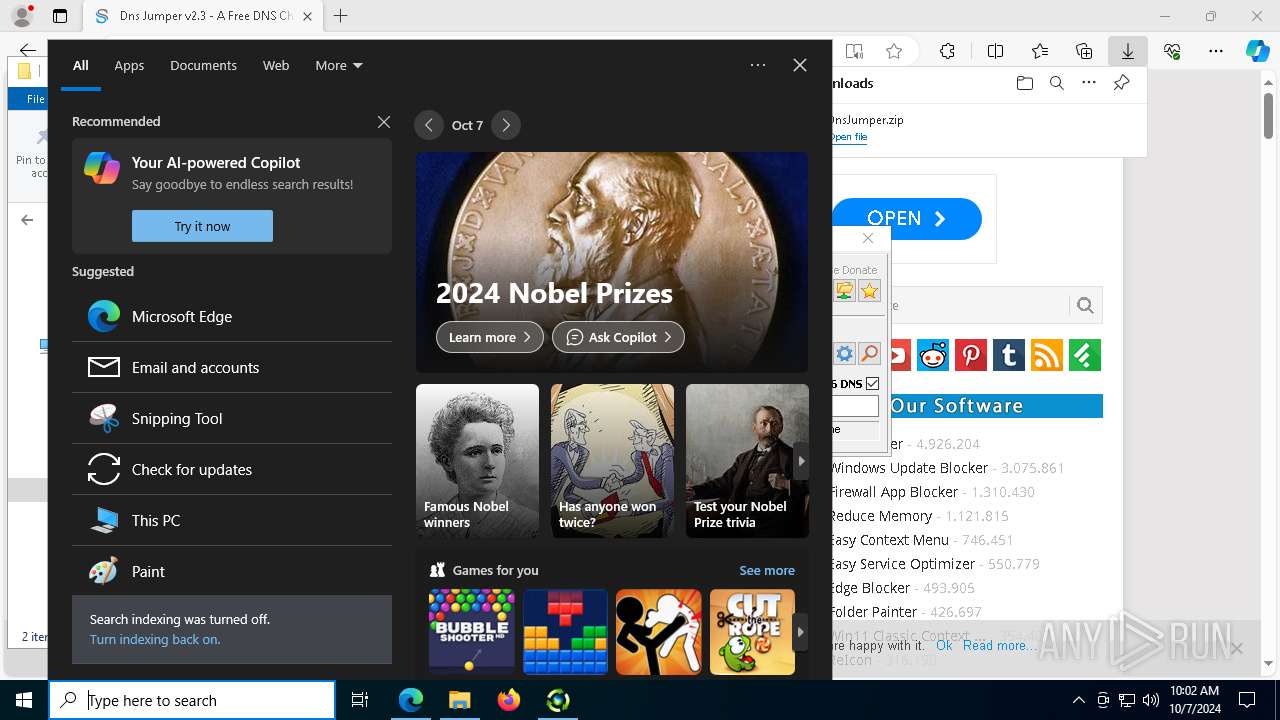Launch Snipping Tool from suggestions

point(232,418)
